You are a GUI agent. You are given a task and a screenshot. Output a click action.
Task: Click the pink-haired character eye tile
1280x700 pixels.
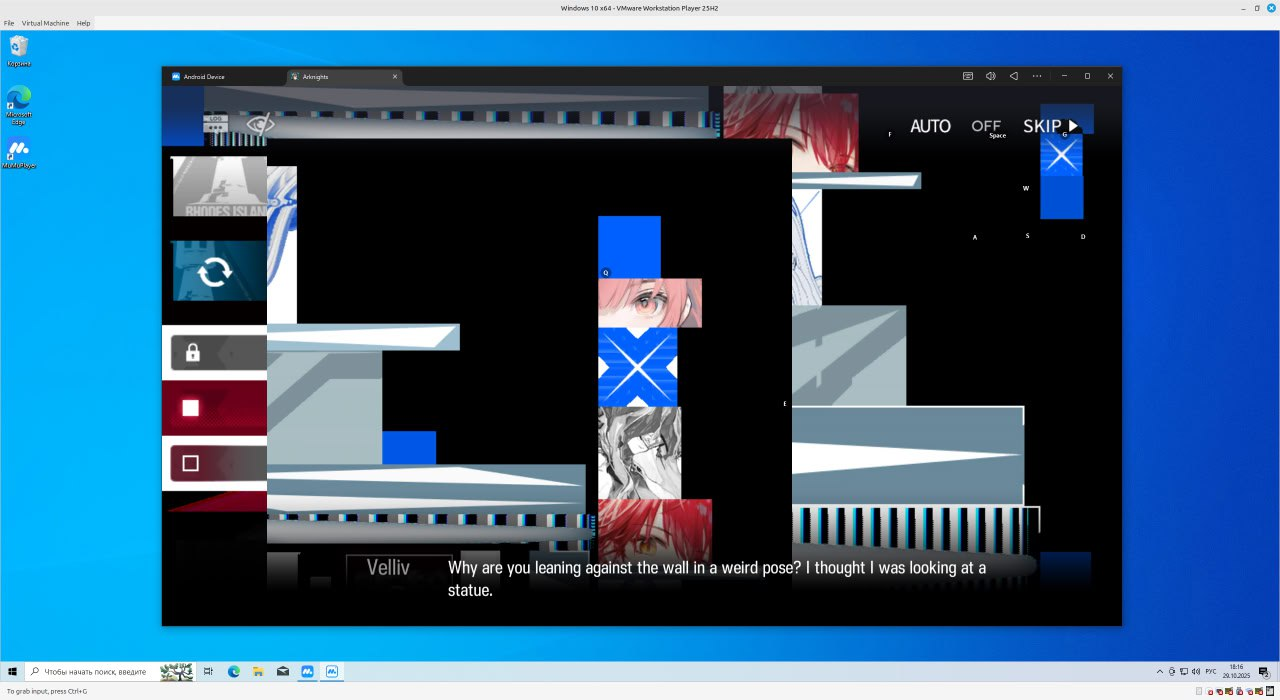[650, 303]
